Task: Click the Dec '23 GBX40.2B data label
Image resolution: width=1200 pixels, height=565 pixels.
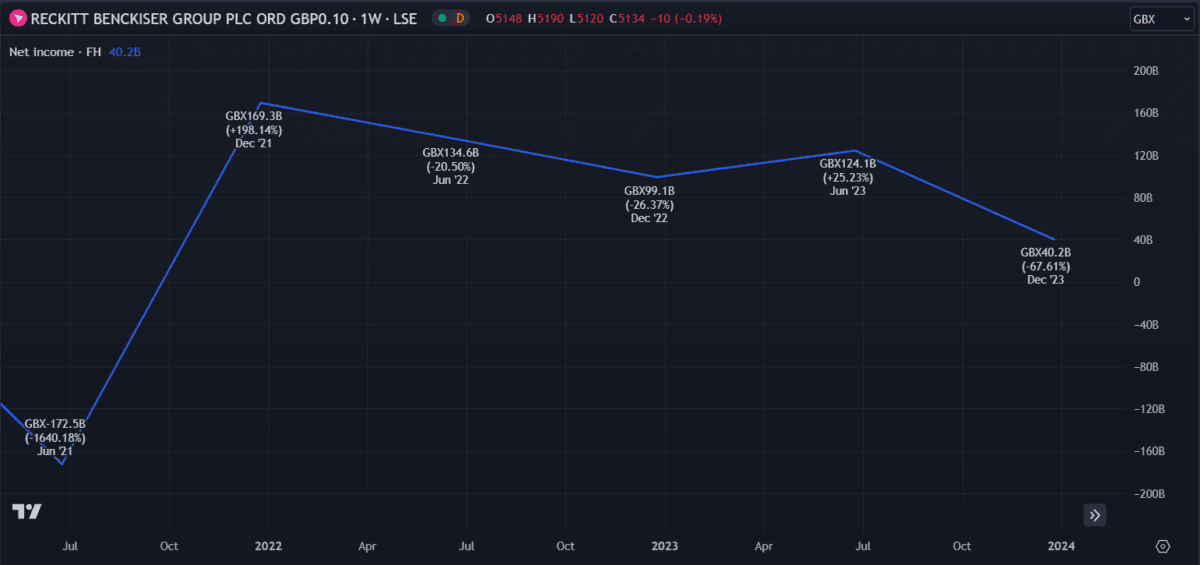Action: pos(1045,266)
